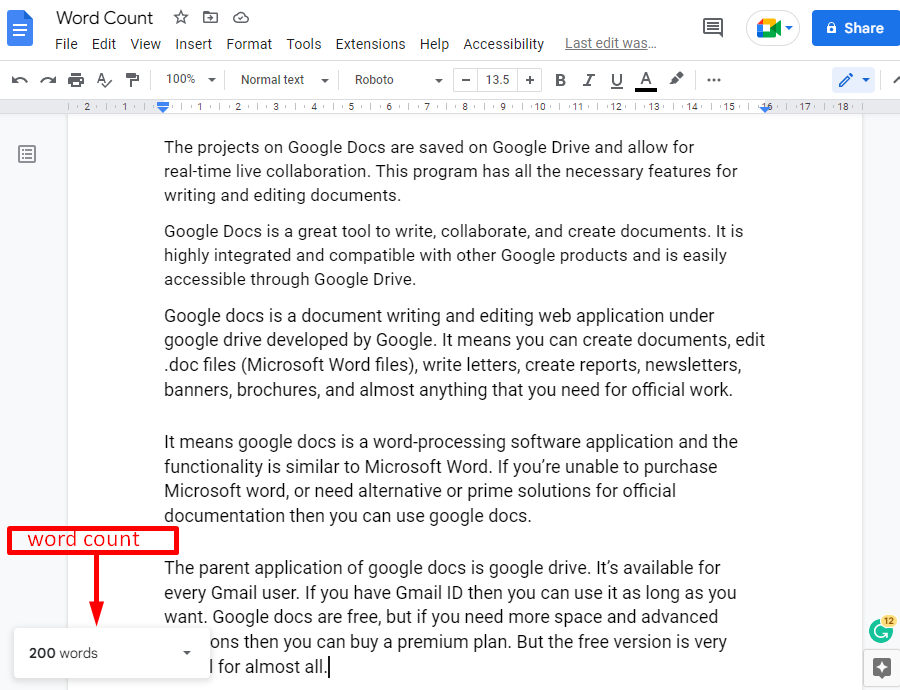The width and height of the screenshot is (900, 690).
Task: Star the Word Count document
Action: [181, 18]
